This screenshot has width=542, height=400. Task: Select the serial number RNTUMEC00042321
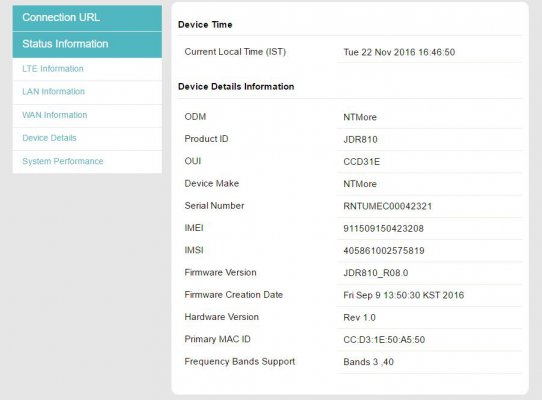pyautogui.click(x=387, y=206)
